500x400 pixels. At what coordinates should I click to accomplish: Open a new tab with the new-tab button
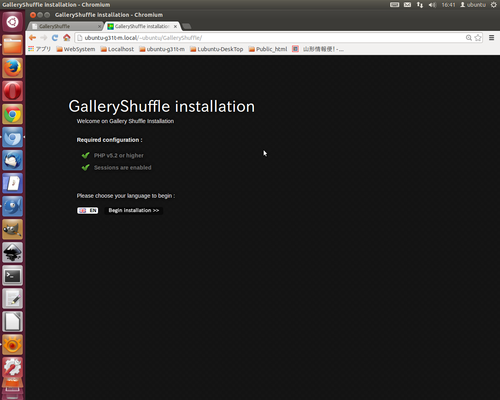coord(187,26)
